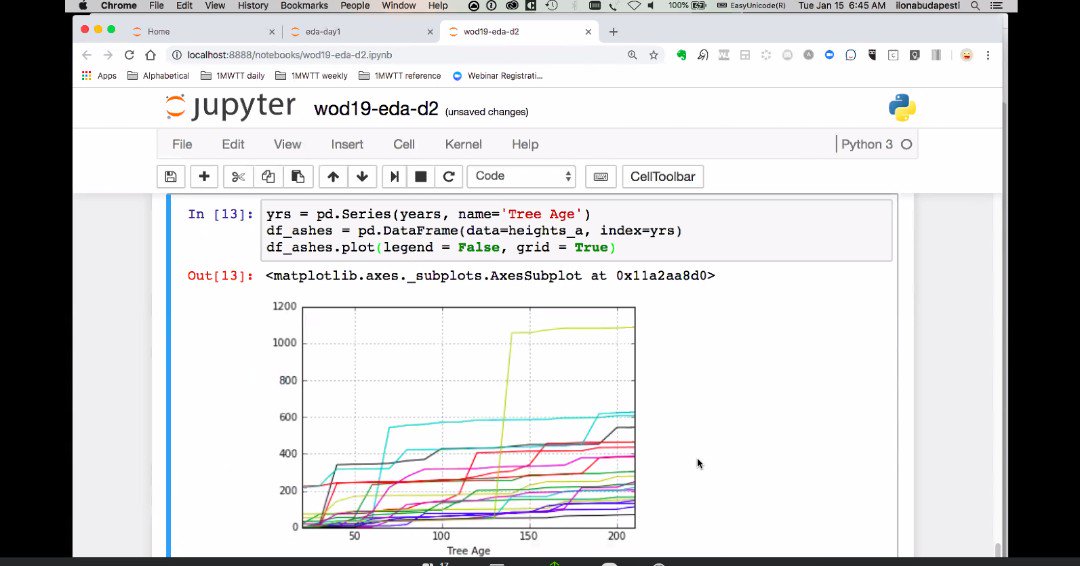Click the Wi-Fi status icon in menu bar
Viewport: 1080px width, 566px height.
[x=634, y=6]
